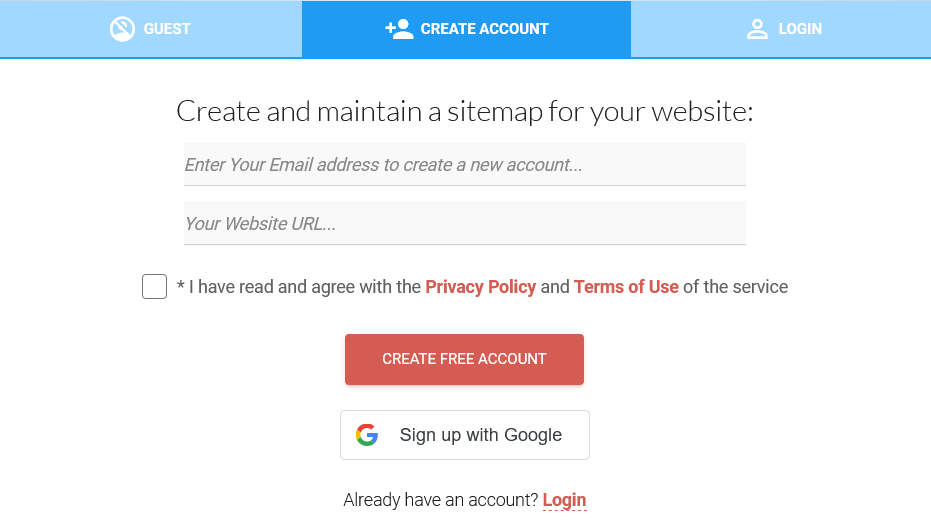Viewport: 931px width, 530px height.
Task: Follow the red Login link at bottom
Action: coord(564,500)
